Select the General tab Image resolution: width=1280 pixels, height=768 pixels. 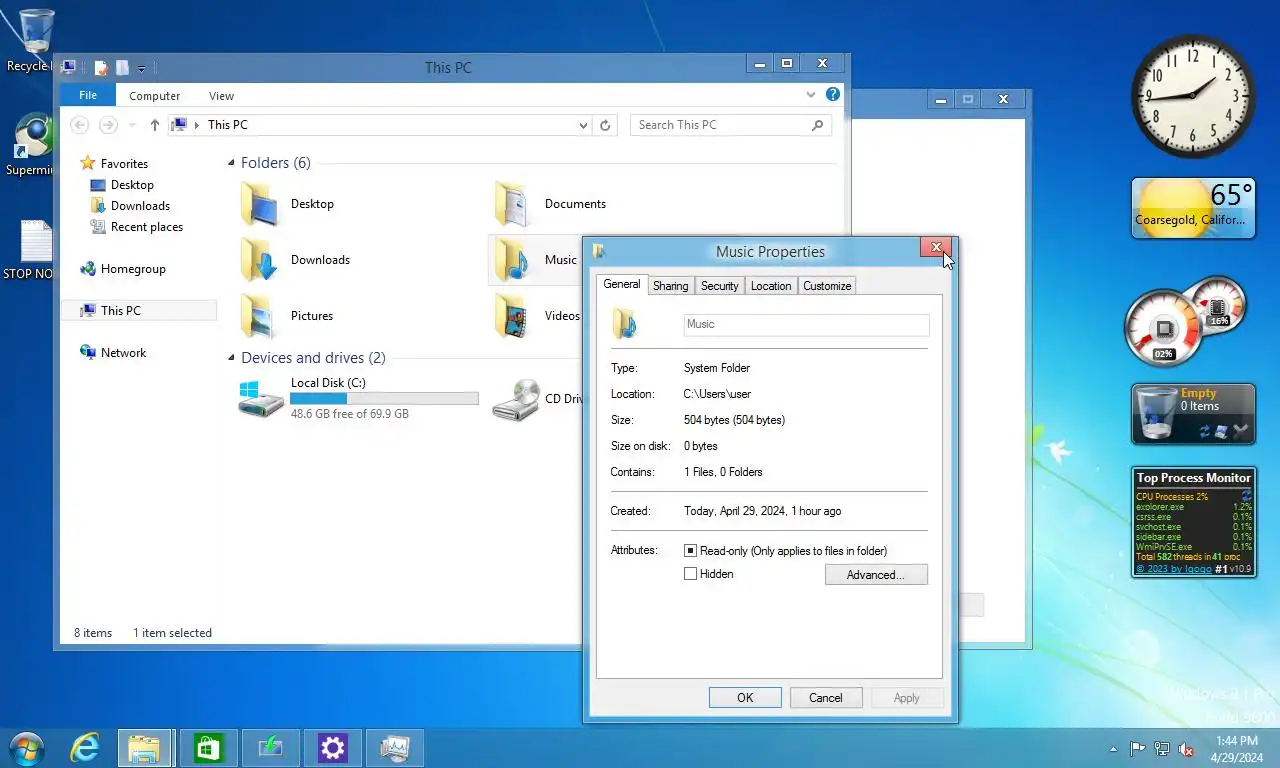[621, 285]
